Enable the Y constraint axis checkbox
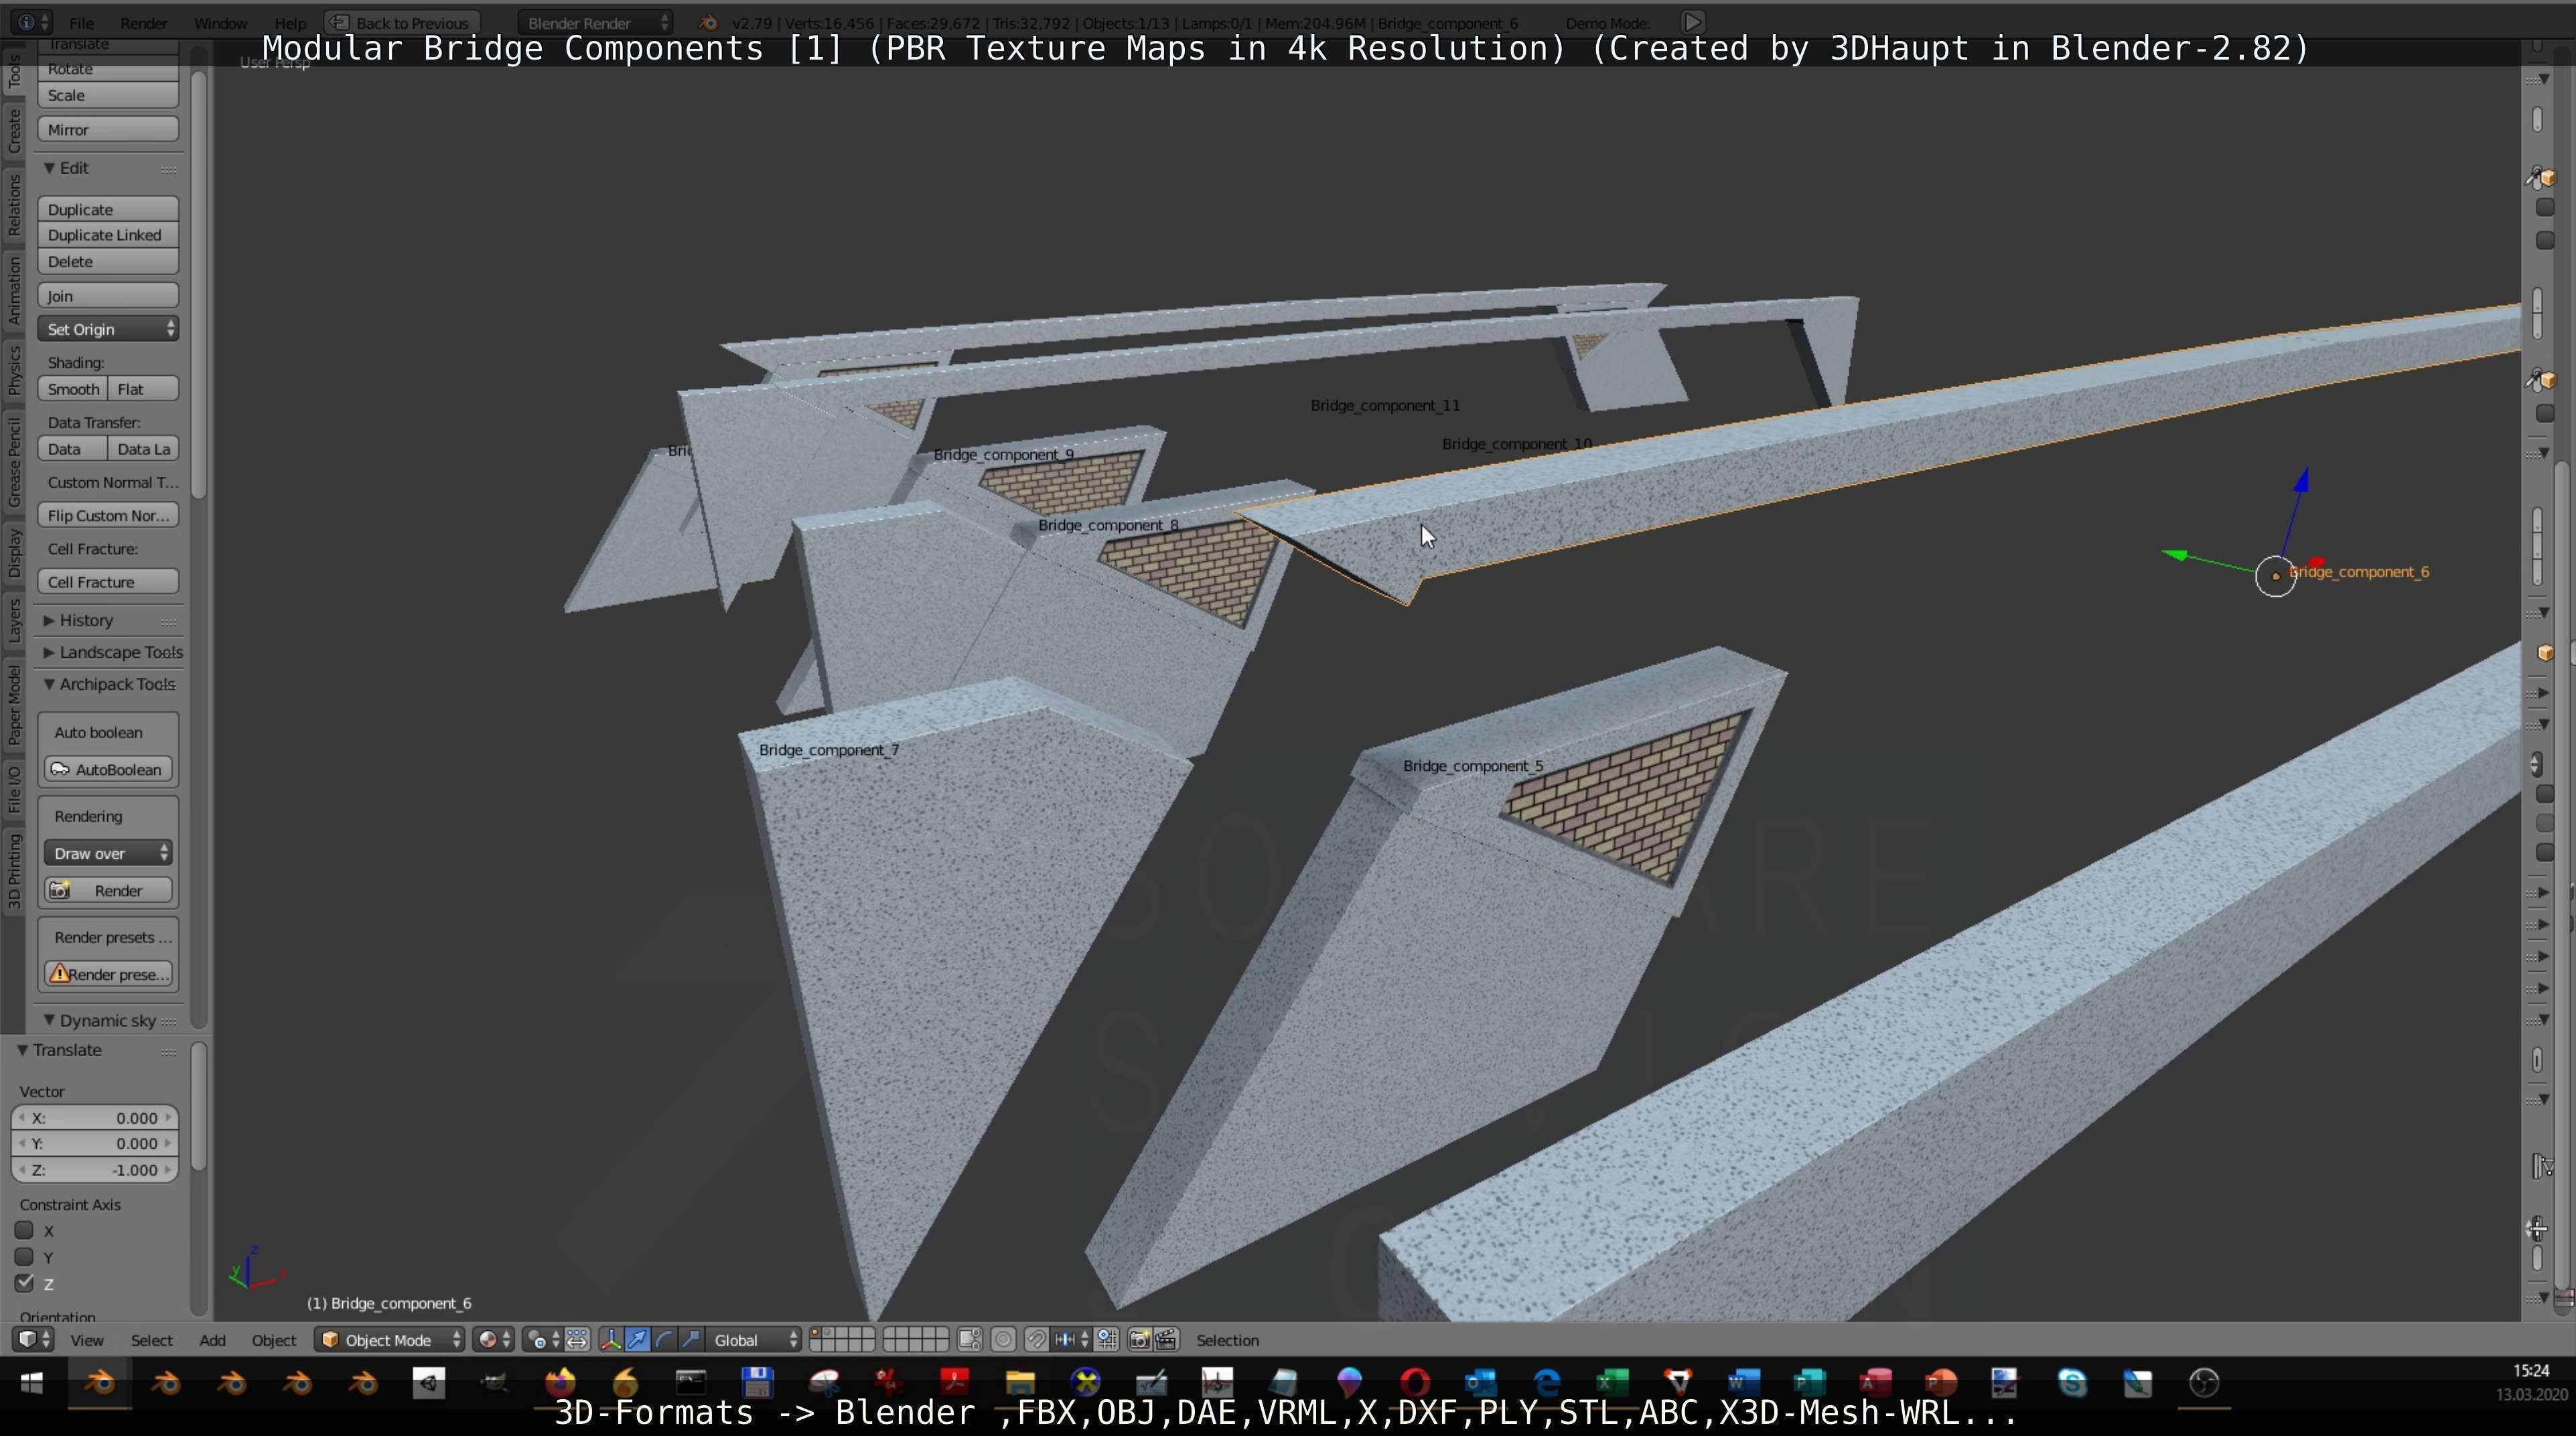This screenshot has height=1436, width=2576. (24, 1256)
